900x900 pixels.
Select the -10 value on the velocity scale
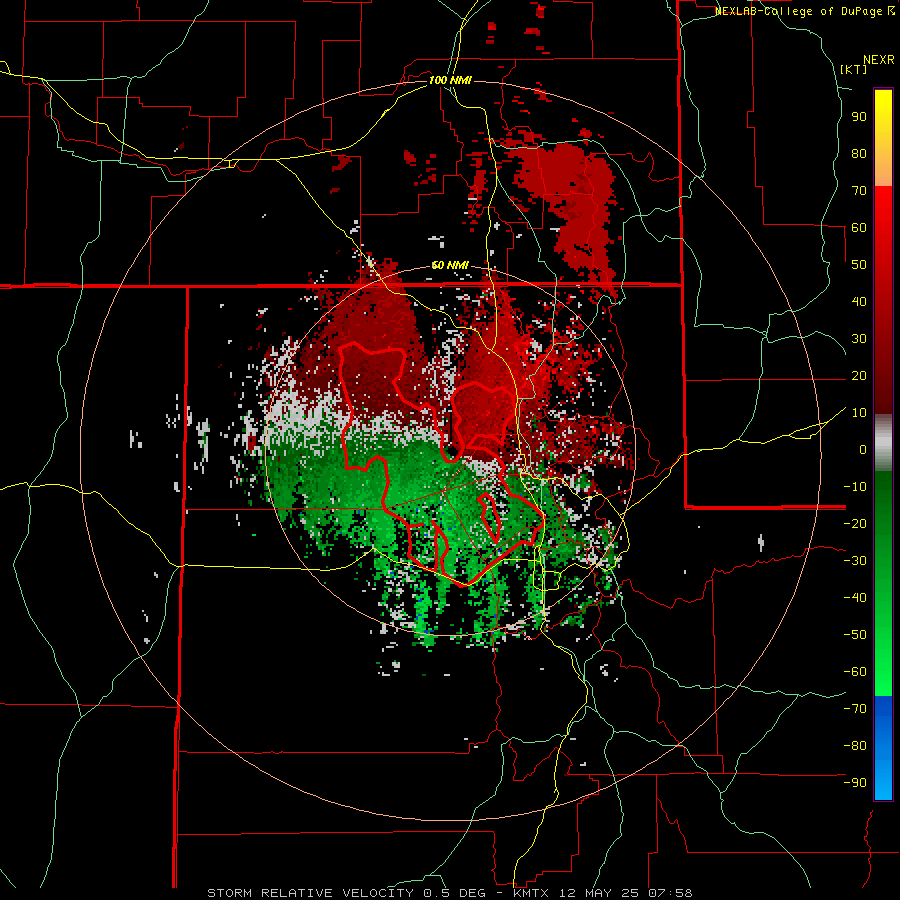[x=855, y=487]
